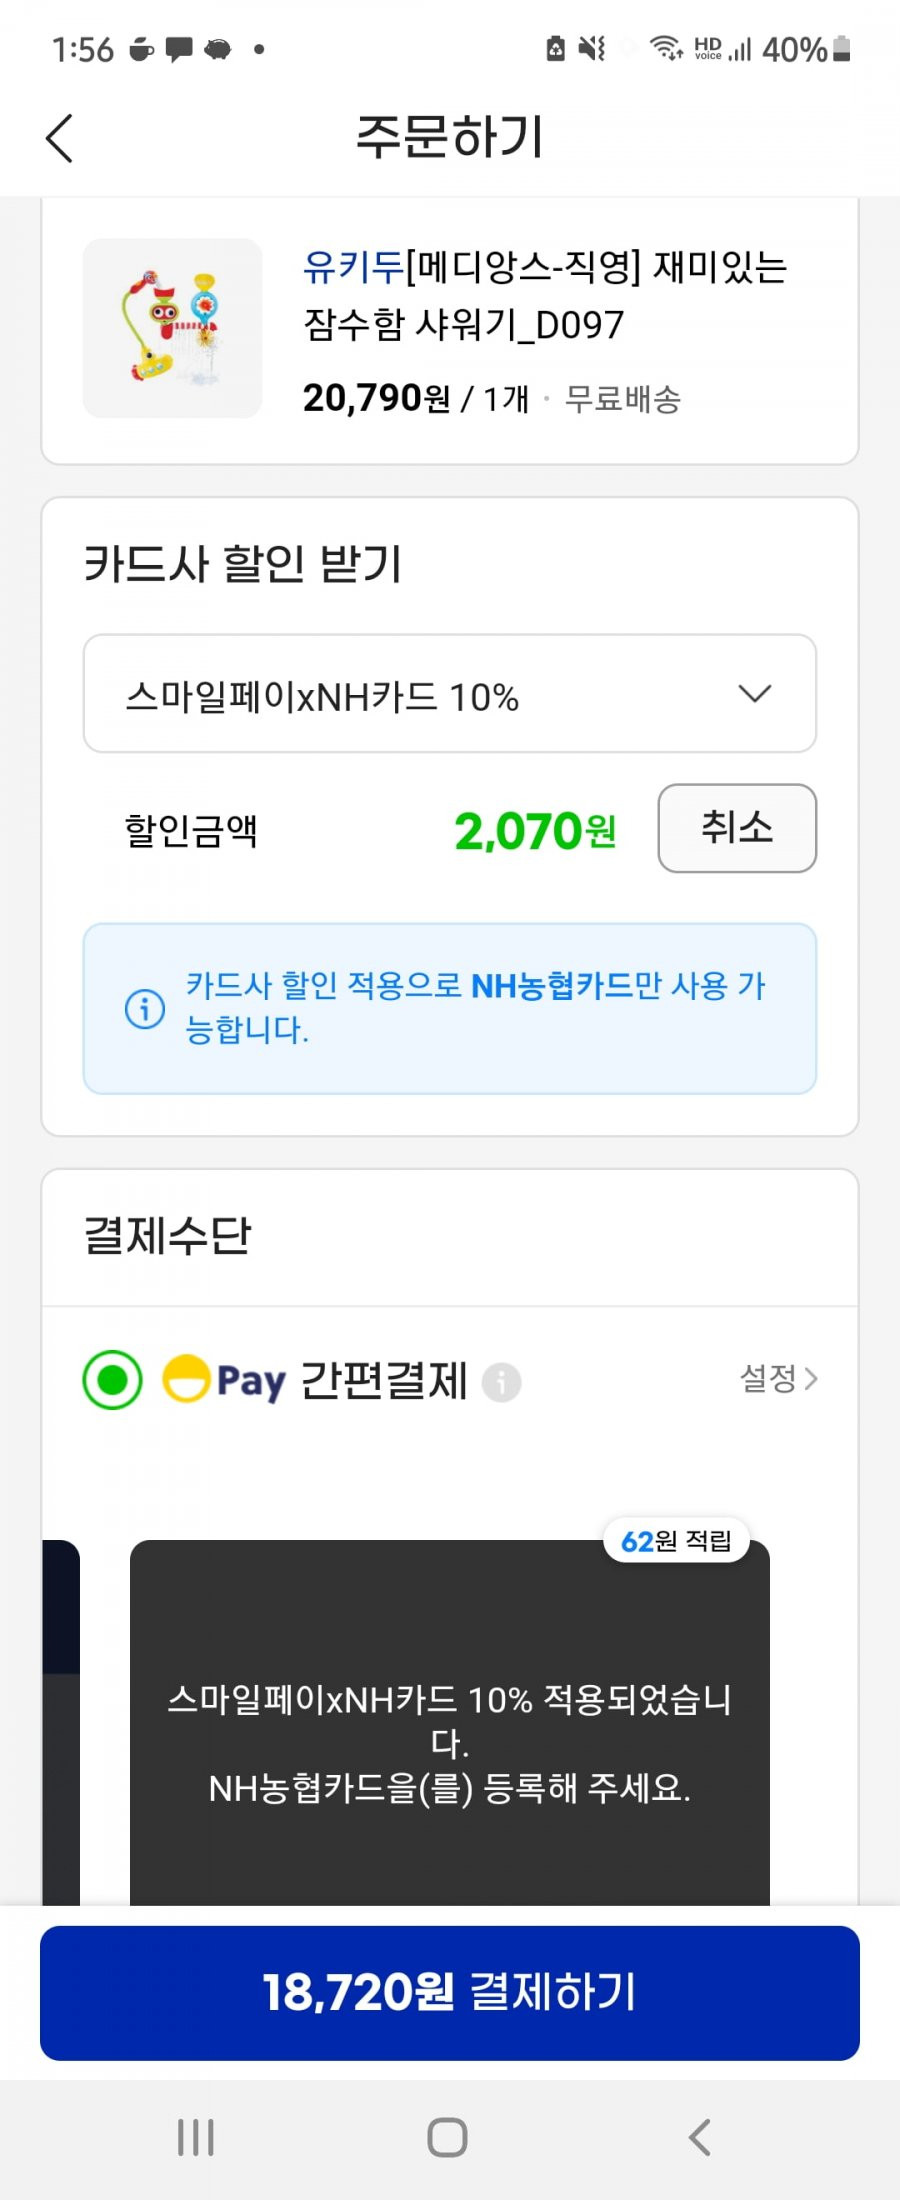Tap the system back navigation button
Viewport: 900px width, 2200px height.
pyautogui.click(x=700, y=2138)
